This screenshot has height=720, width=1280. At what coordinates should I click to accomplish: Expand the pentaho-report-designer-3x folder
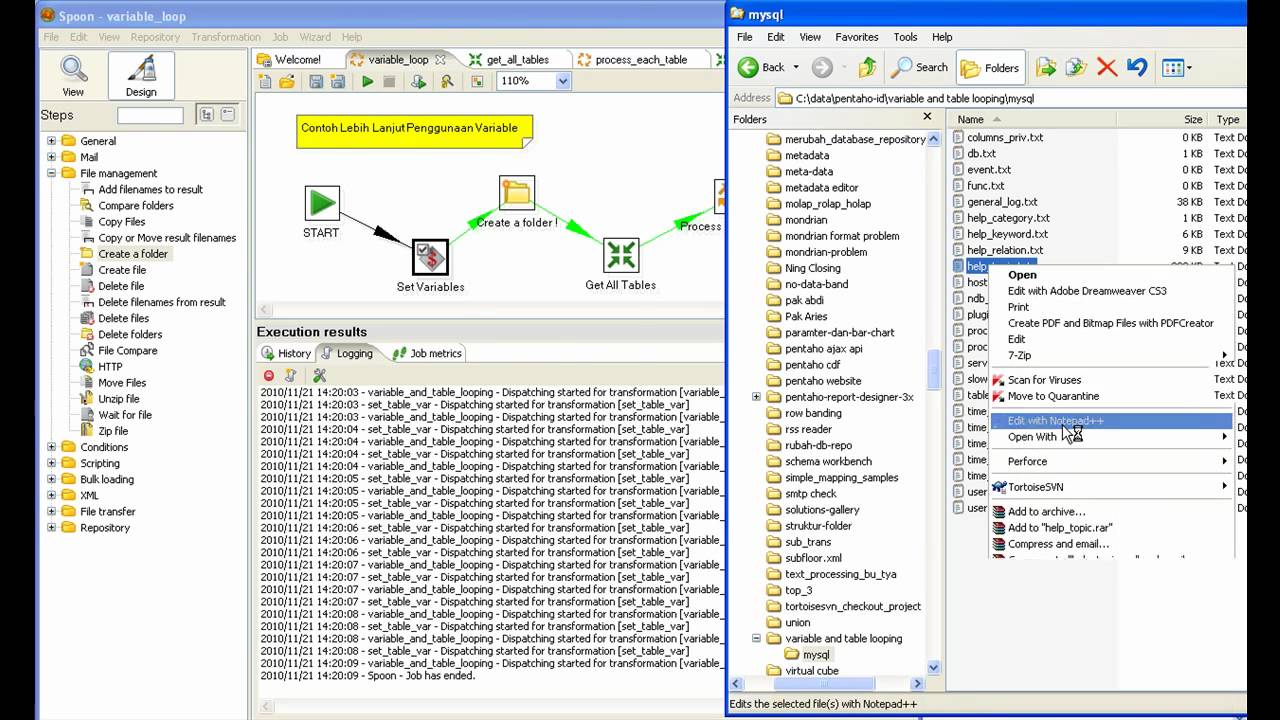point(756,397)
